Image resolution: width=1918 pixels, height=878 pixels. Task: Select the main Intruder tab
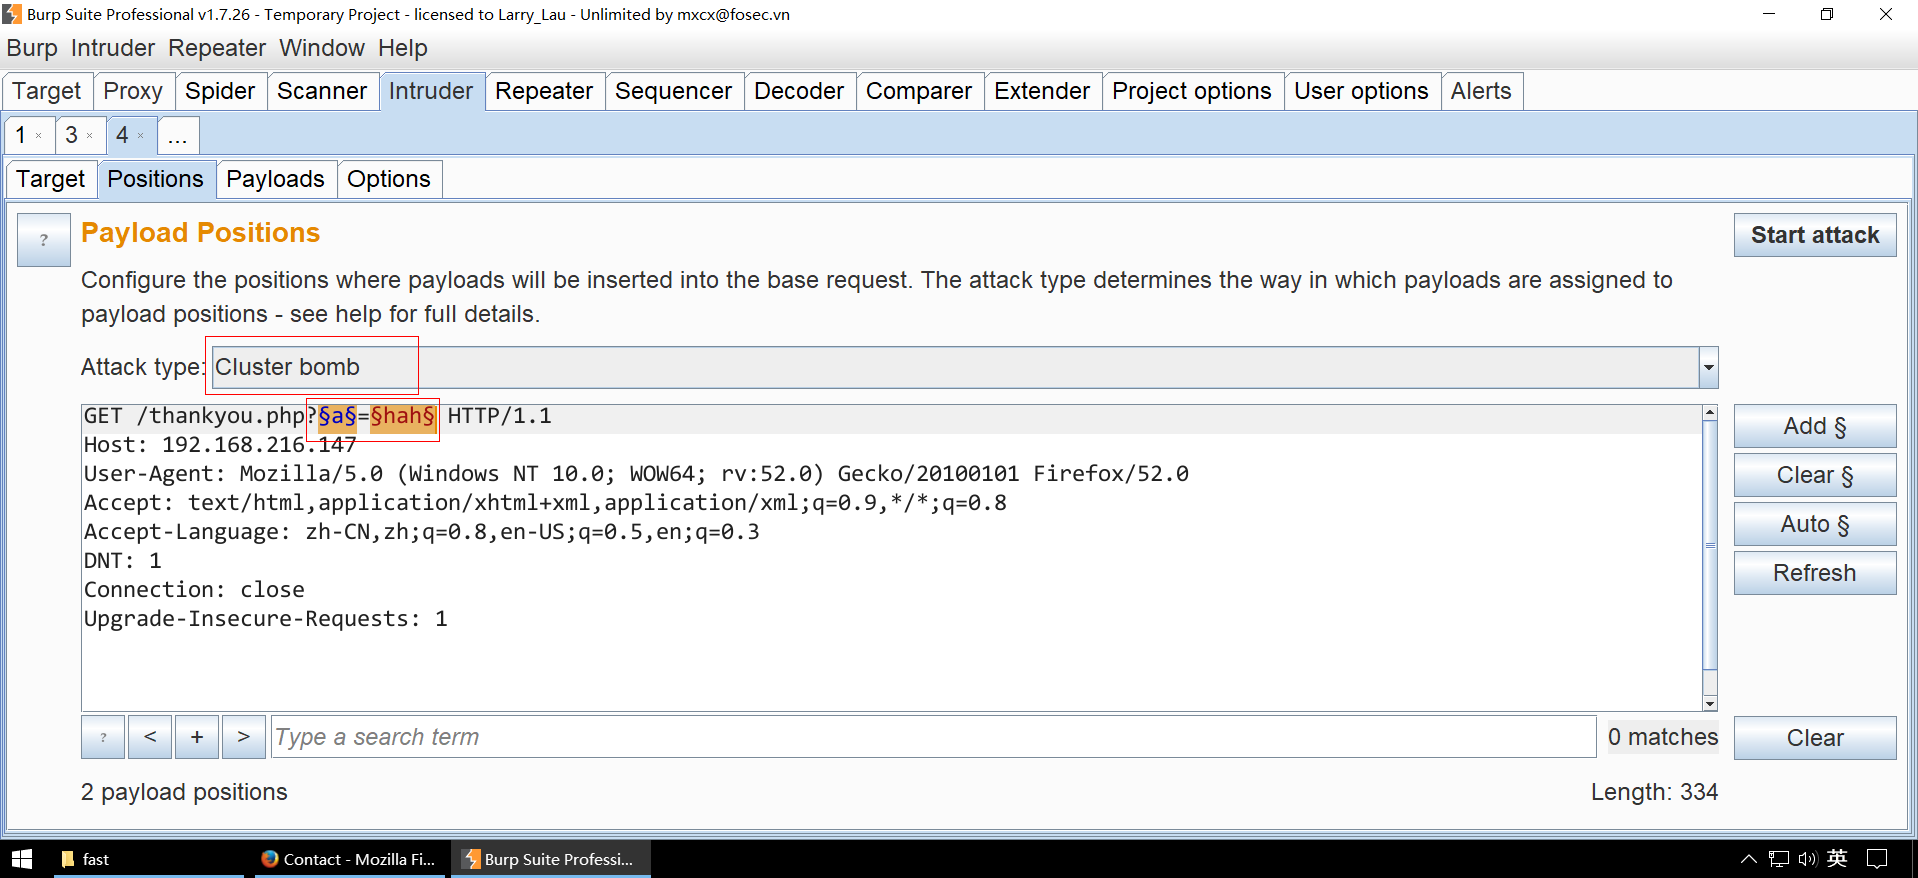point(431,91)
